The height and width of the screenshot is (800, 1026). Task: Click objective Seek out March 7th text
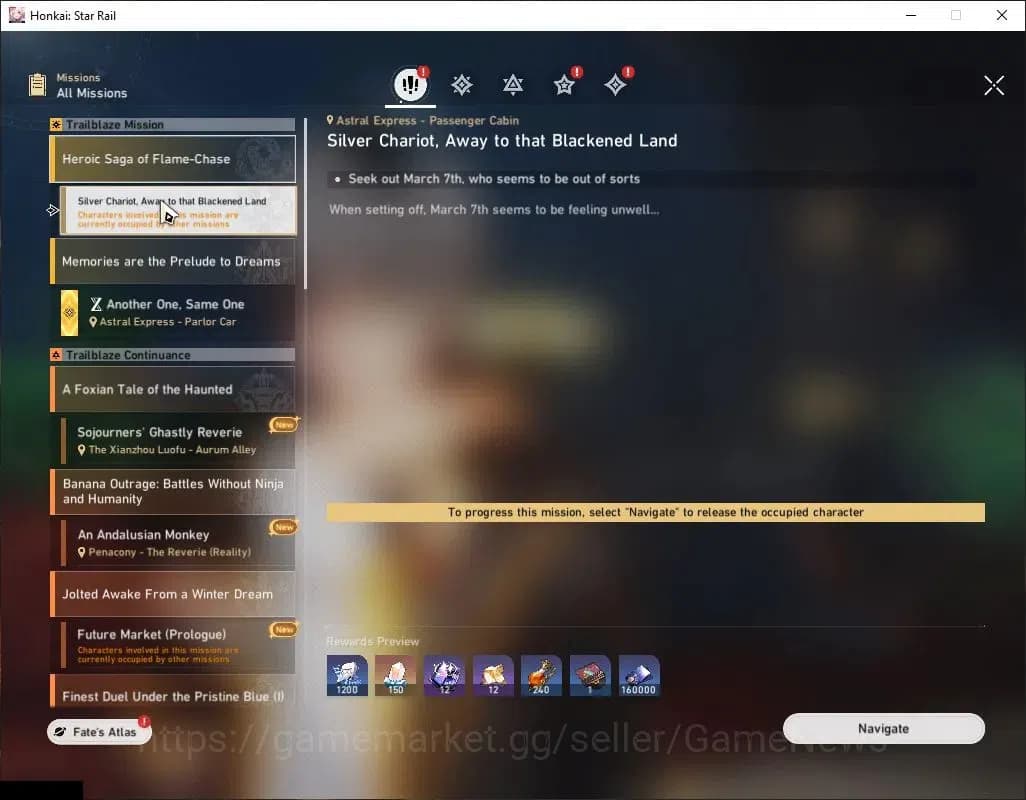[x=494, y=179]
